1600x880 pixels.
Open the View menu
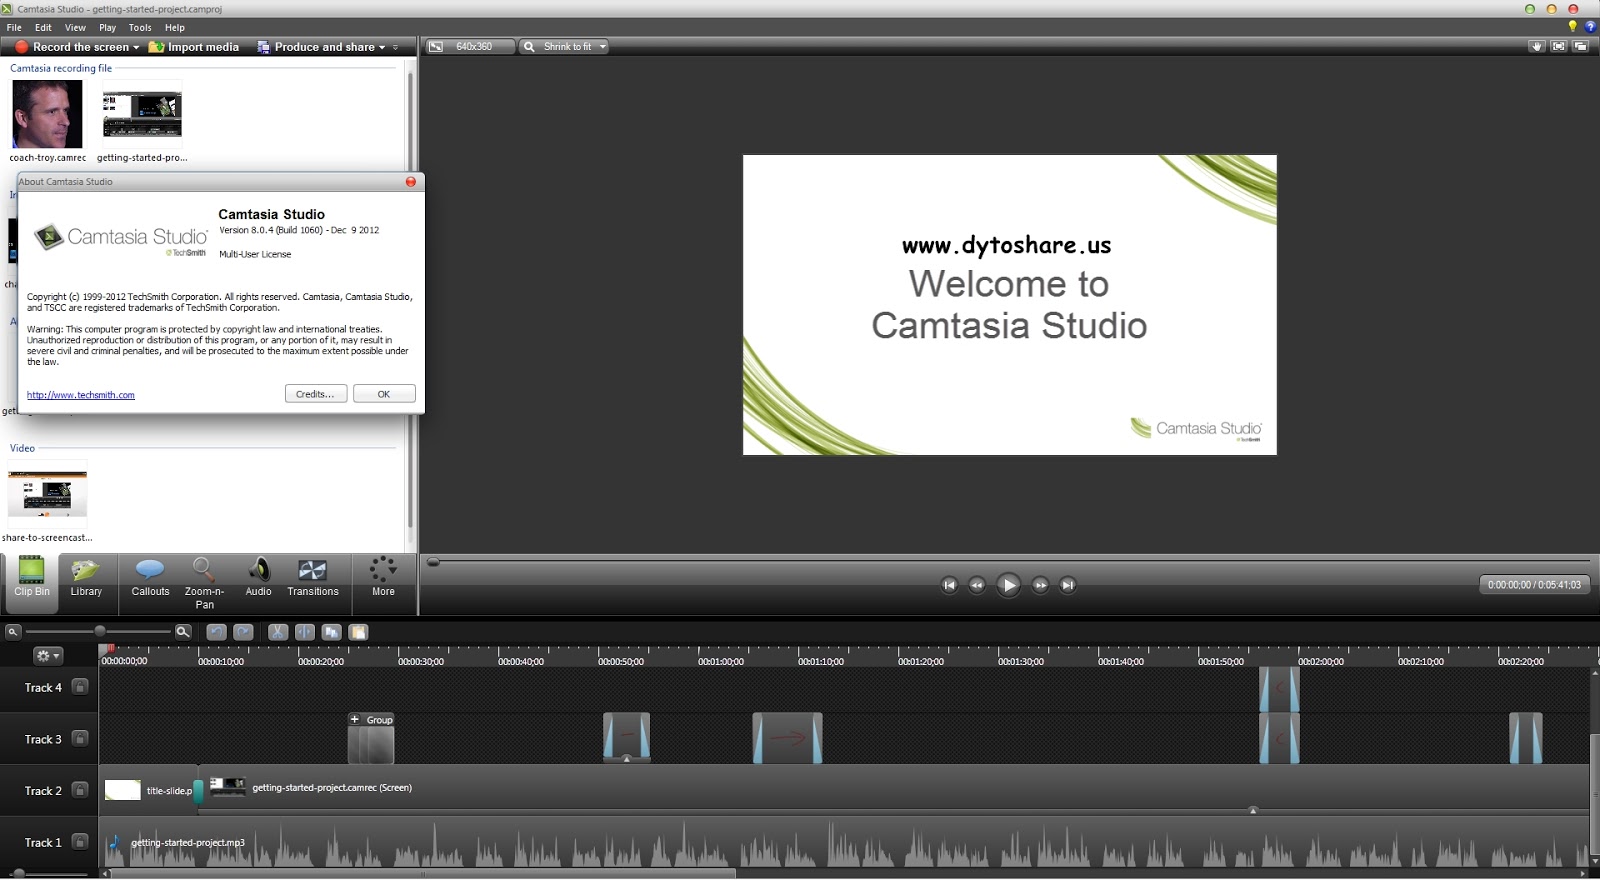click(x=75, y=28)
